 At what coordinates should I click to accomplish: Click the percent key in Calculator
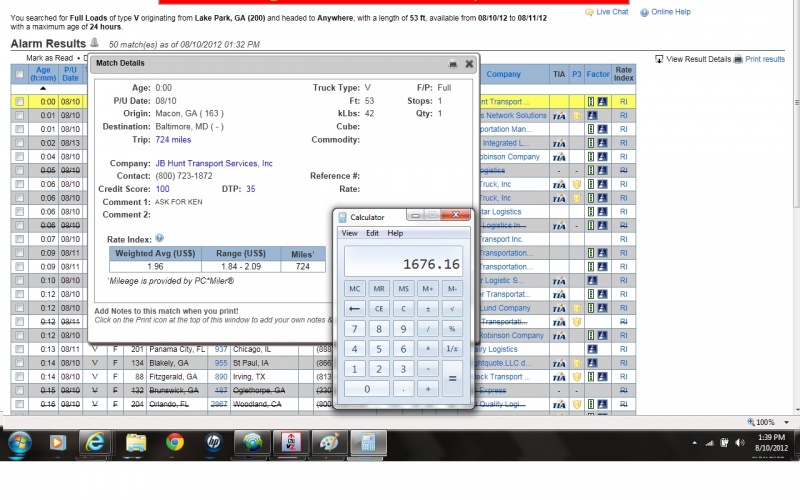click(x=452, y=329)
